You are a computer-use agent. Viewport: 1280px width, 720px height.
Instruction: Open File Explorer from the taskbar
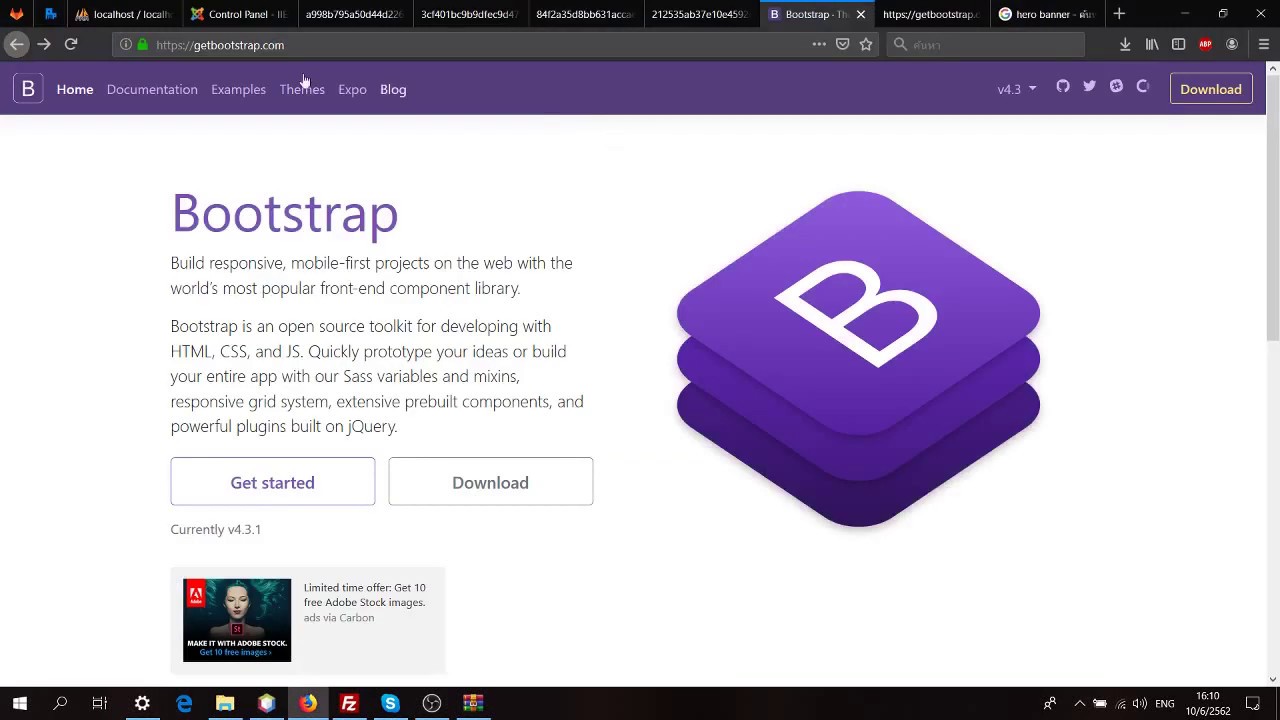click(x=225, y=703)
